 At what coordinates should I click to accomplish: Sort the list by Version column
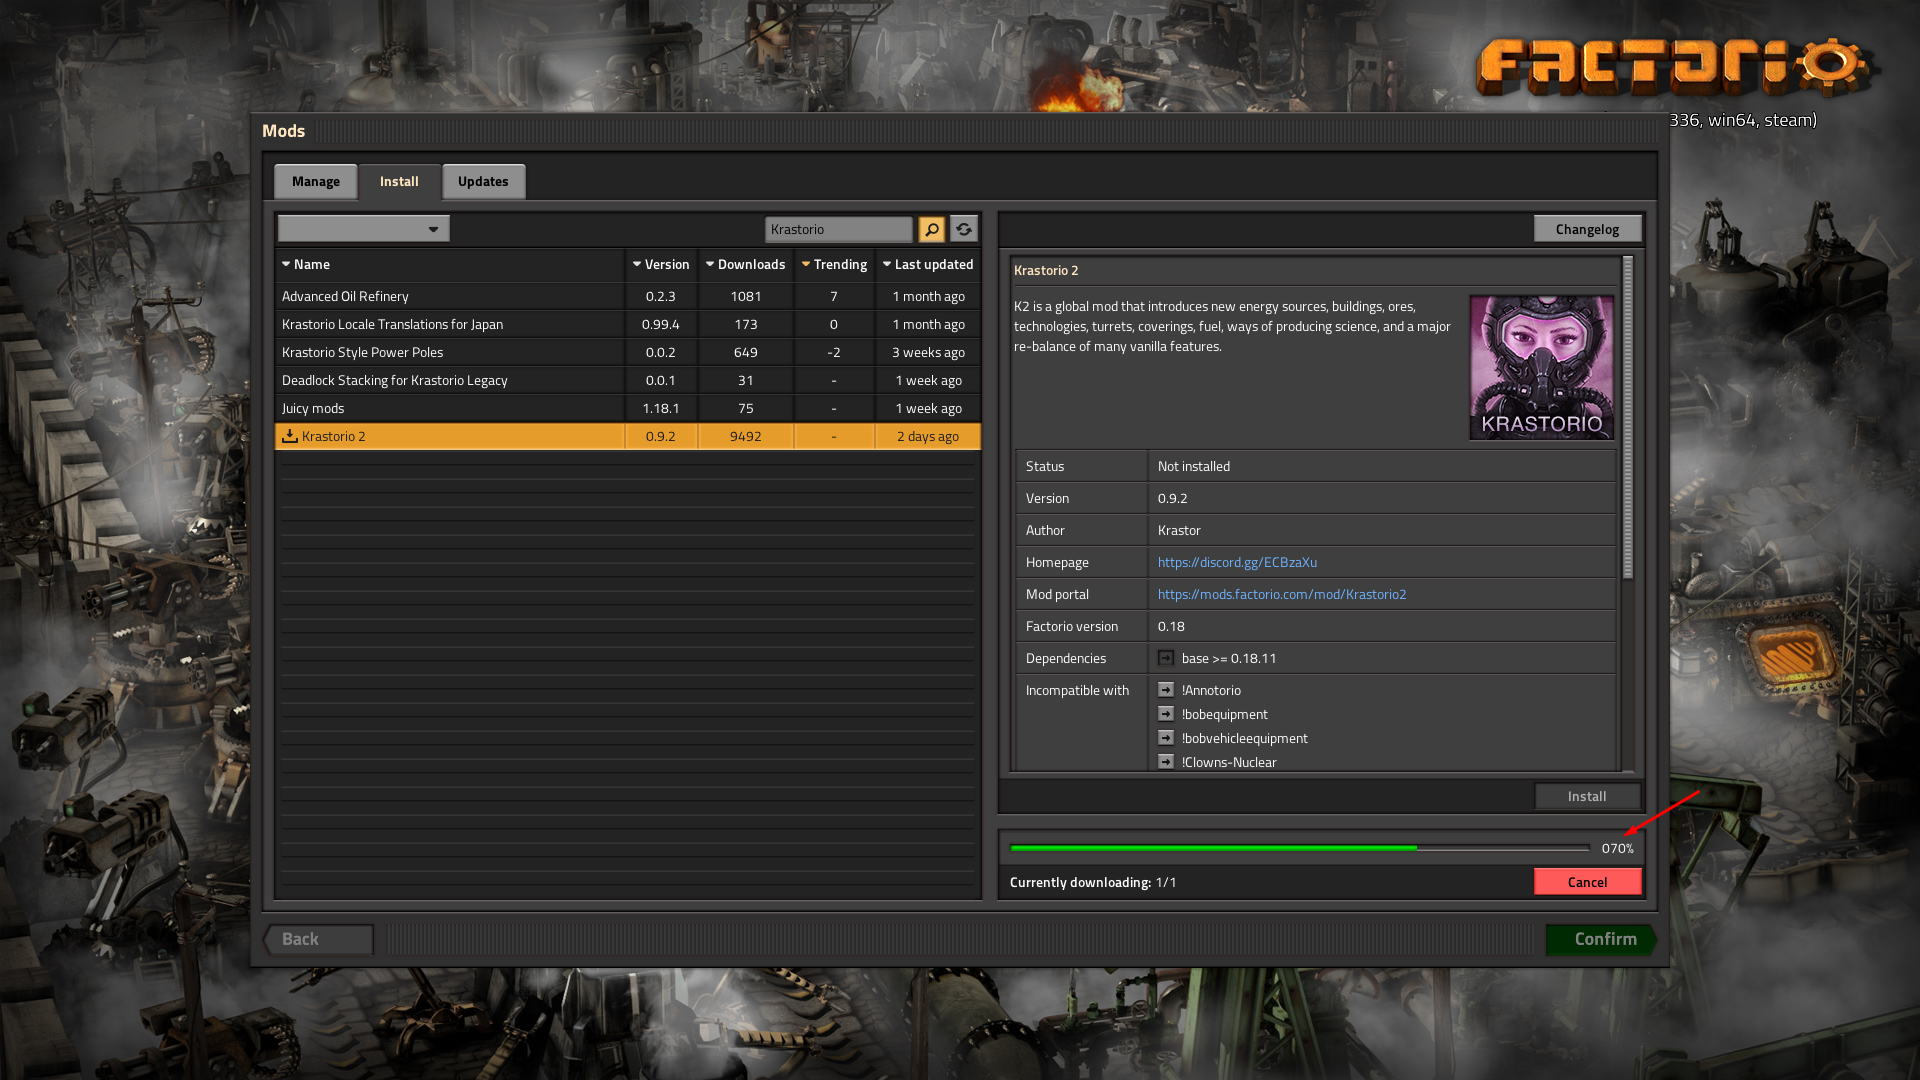tap(661, 264)
